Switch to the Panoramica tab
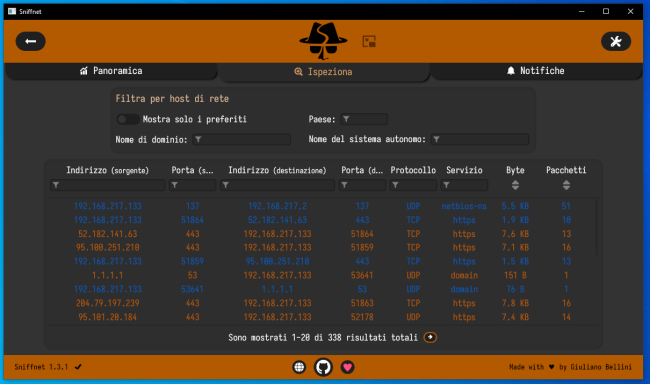The height and width of the screenshot is (384, 650). (x=111, y=71)
